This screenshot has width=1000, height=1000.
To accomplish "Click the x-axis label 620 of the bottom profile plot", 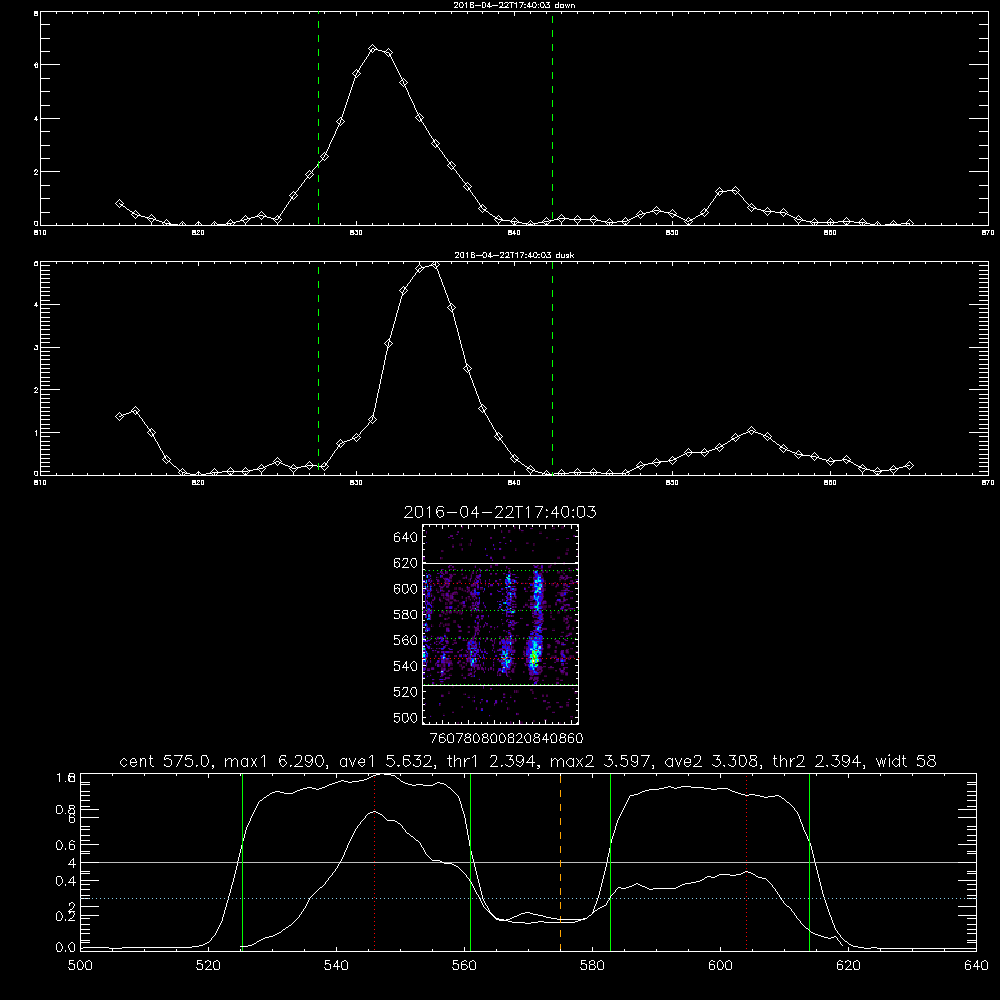I will (x=848, y=965).
